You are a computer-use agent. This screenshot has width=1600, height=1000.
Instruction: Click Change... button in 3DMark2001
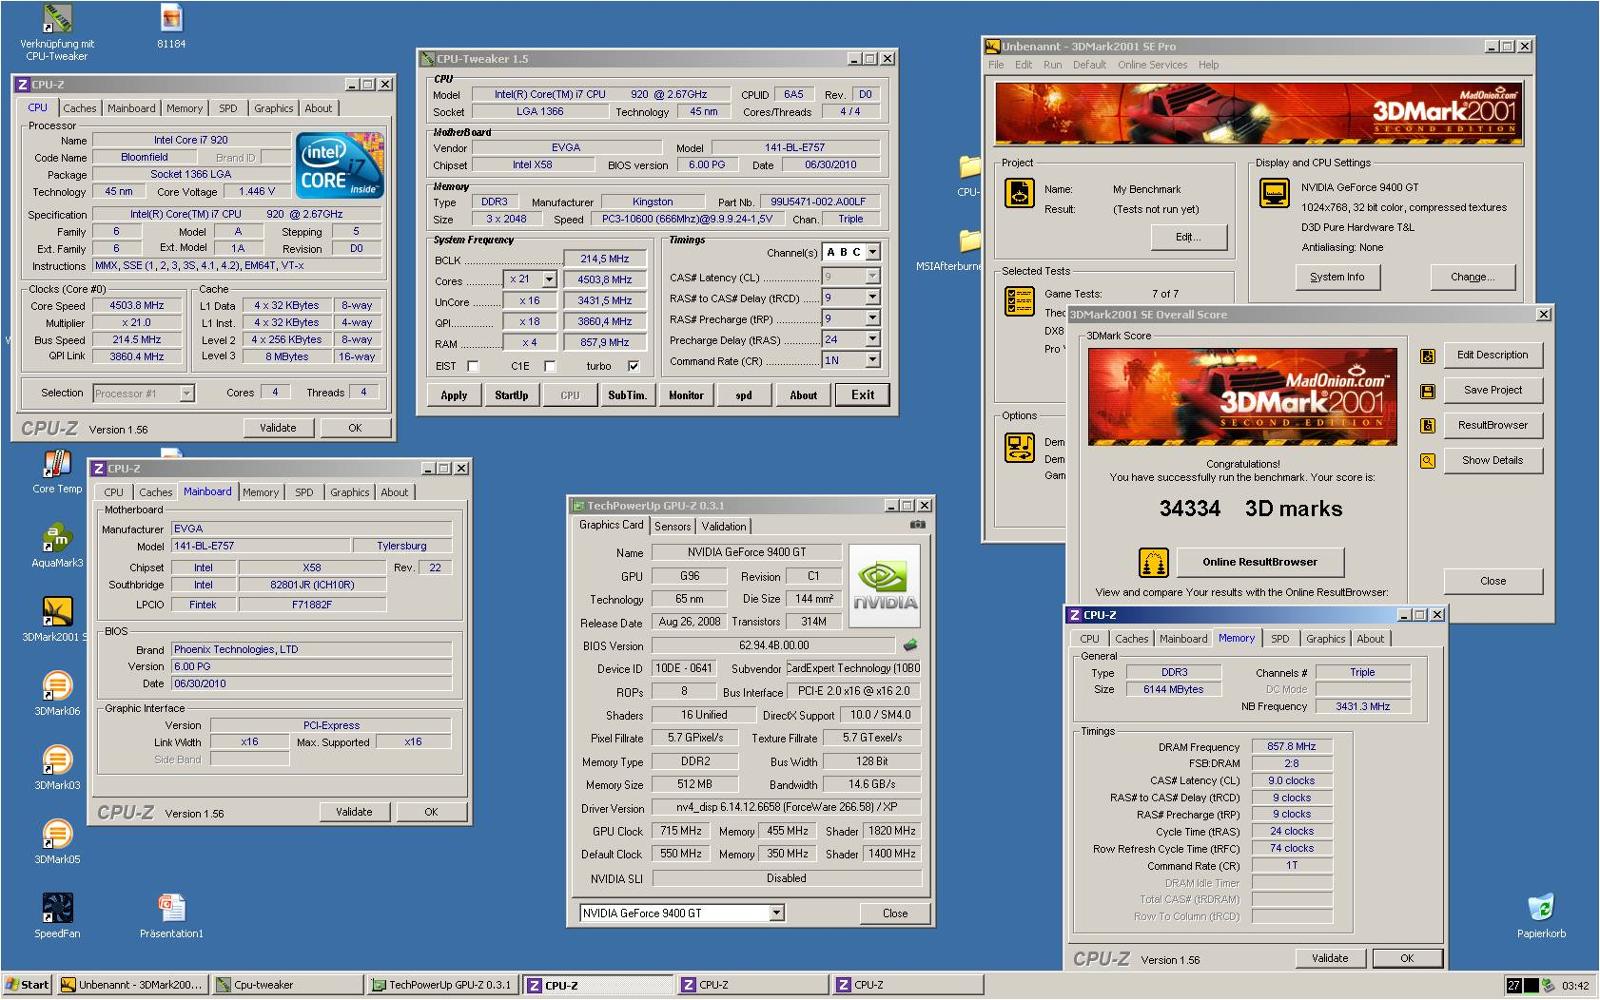click(1472, 277)
